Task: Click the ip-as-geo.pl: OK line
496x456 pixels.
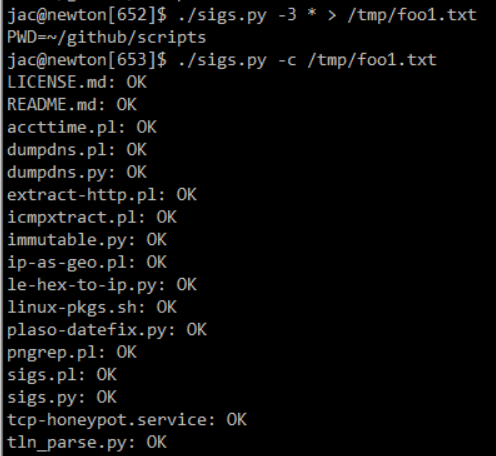Action: (x=87, y=263)
